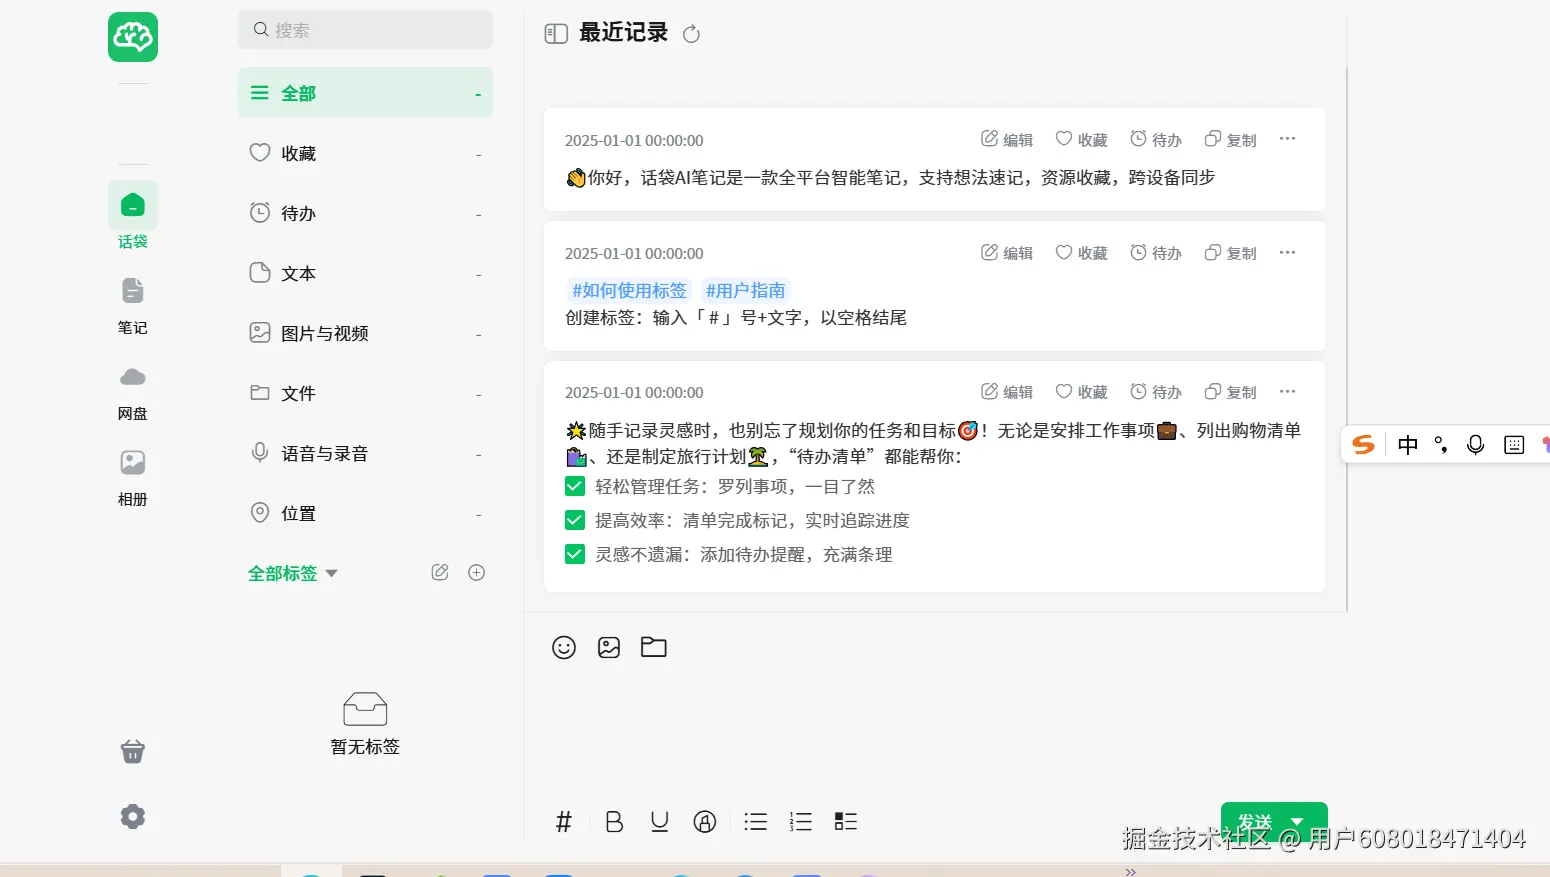
Task: Click Sogou input method logo
Action: [1363, 445]
